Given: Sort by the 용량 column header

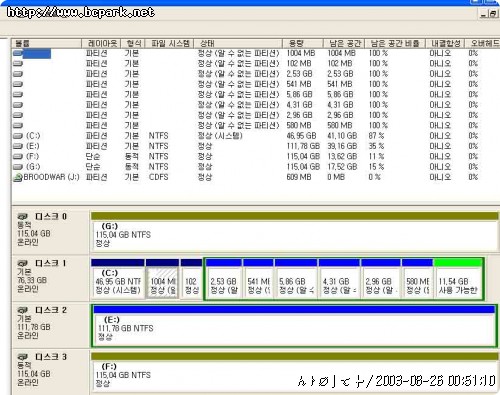Looking at the screenshot, I should tap(303, 43).
